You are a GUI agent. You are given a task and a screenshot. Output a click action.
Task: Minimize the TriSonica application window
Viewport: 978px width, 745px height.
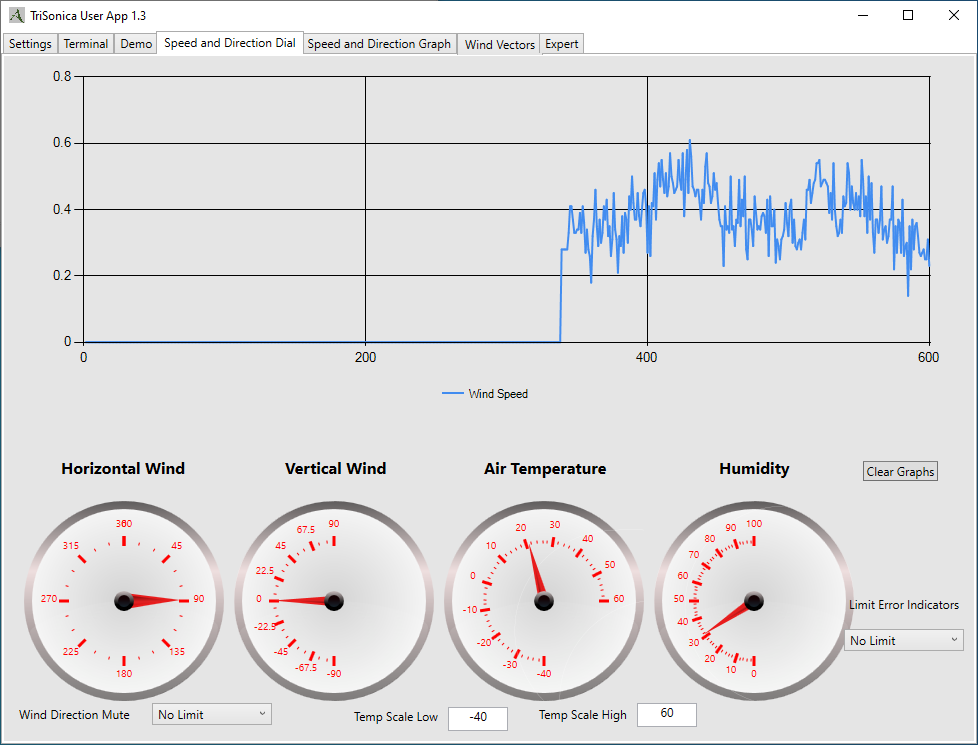pos(862,15)
